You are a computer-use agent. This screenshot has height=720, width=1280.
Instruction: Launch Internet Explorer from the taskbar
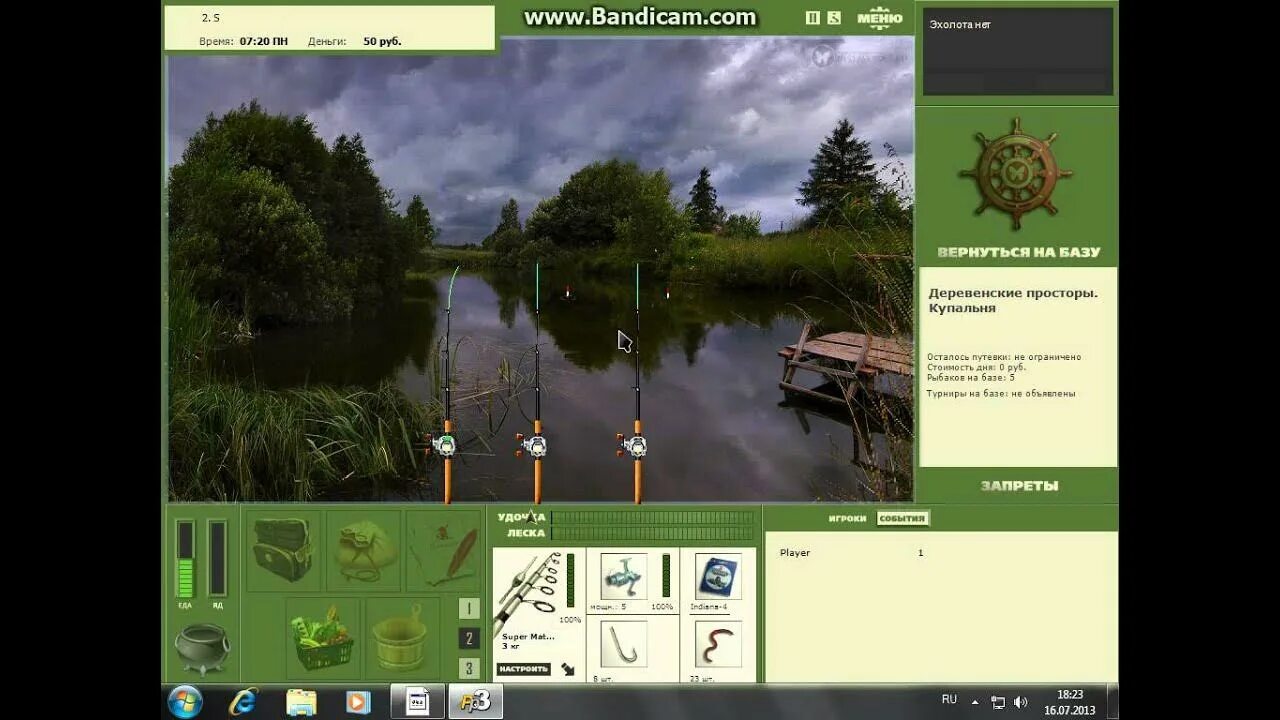click(244, 702)
